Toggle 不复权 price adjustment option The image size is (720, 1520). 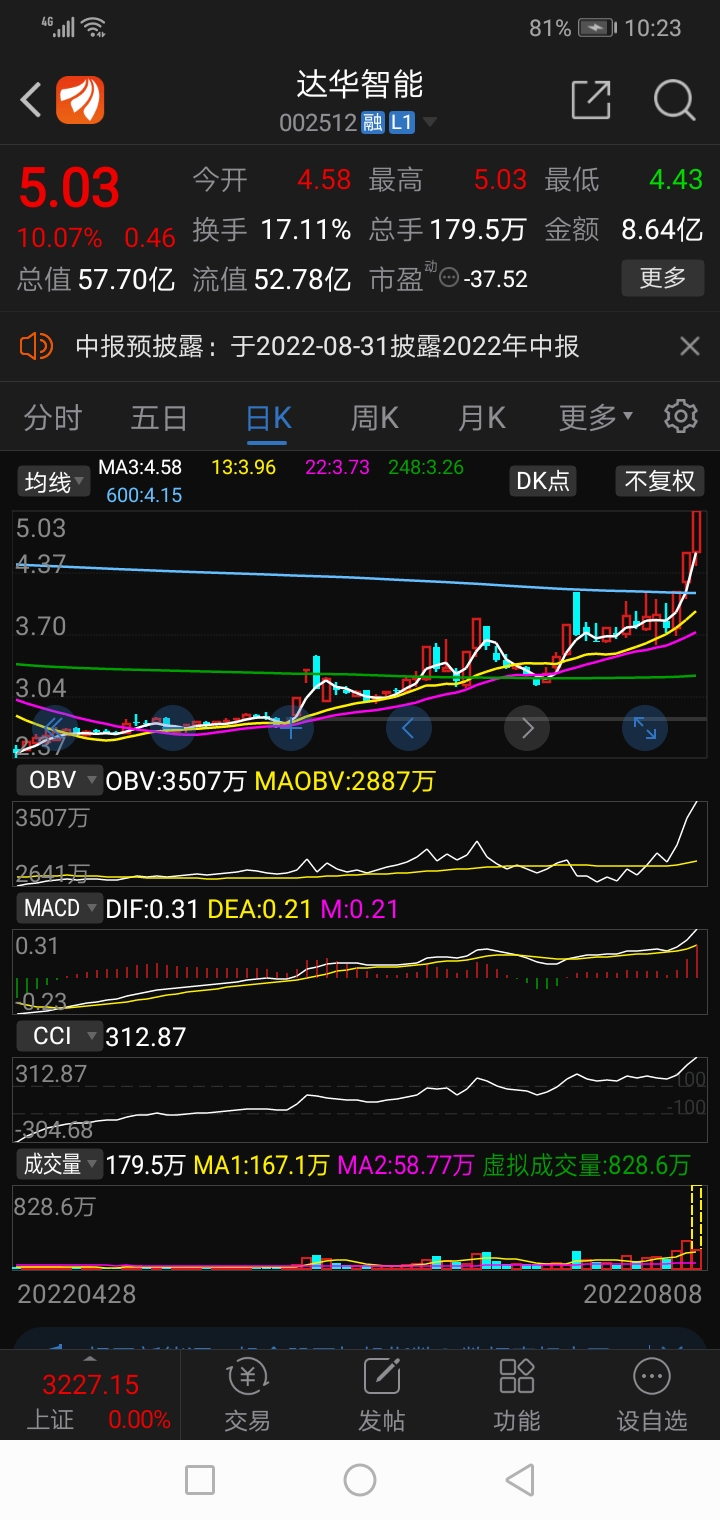pyautogui.click(x=659, y=481)
